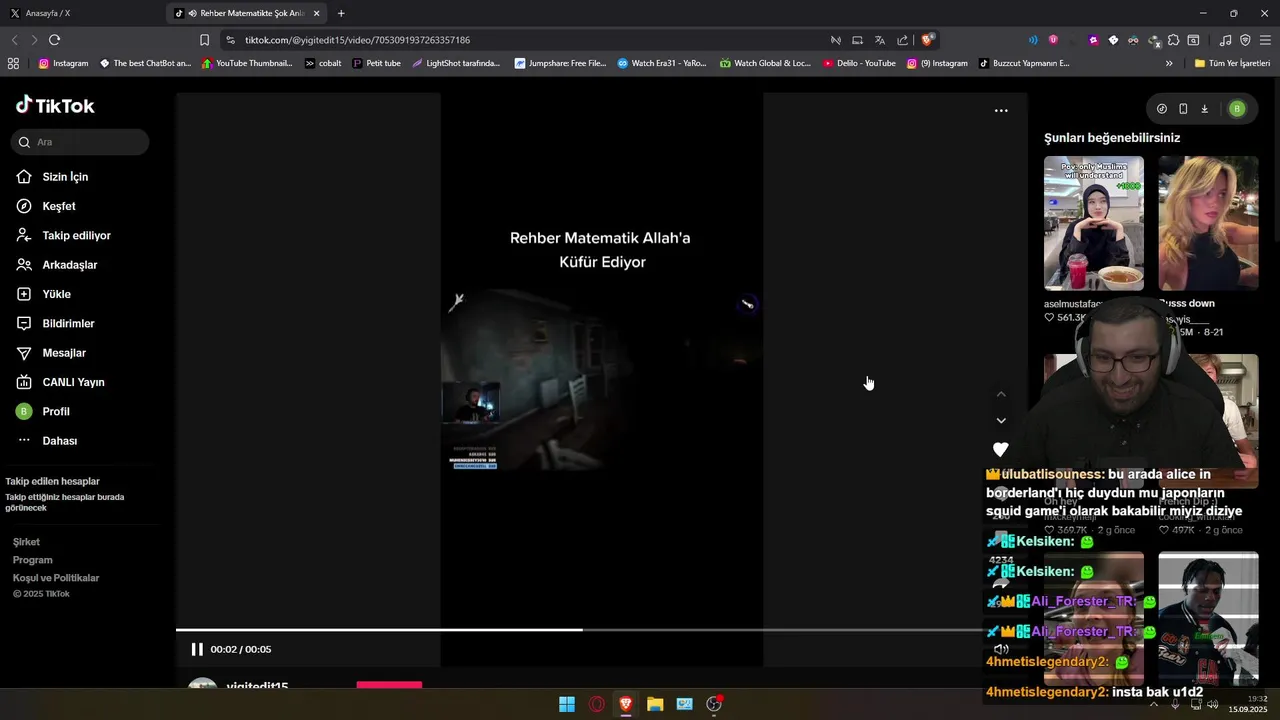This screenshot has height=720, width=1280.
Task: Click yigitedit15 username below video
Action: pyautogui.click(x=258, y=687)
